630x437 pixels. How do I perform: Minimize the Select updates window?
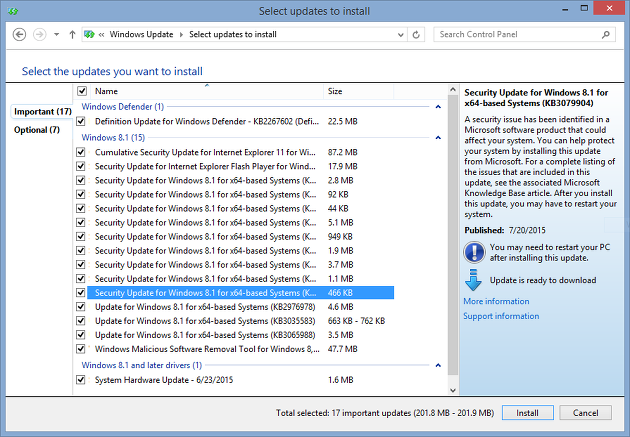click(x=565, y=9)
